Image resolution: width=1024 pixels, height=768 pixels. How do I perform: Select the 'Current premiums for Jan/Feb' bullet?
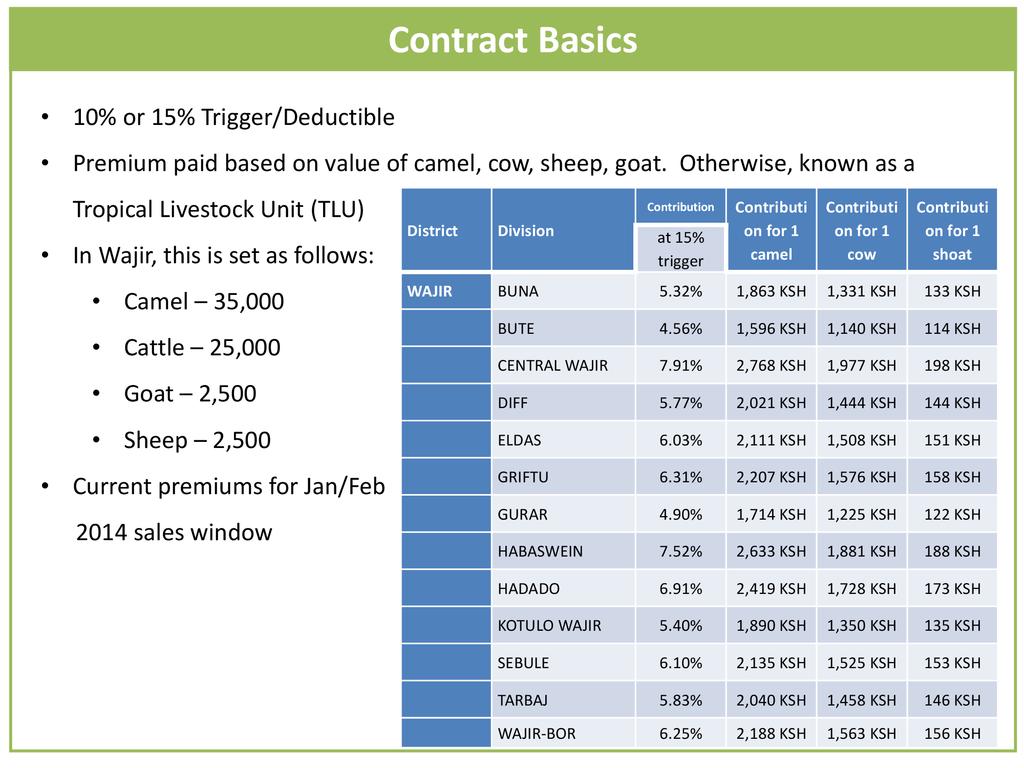(228, 487)
